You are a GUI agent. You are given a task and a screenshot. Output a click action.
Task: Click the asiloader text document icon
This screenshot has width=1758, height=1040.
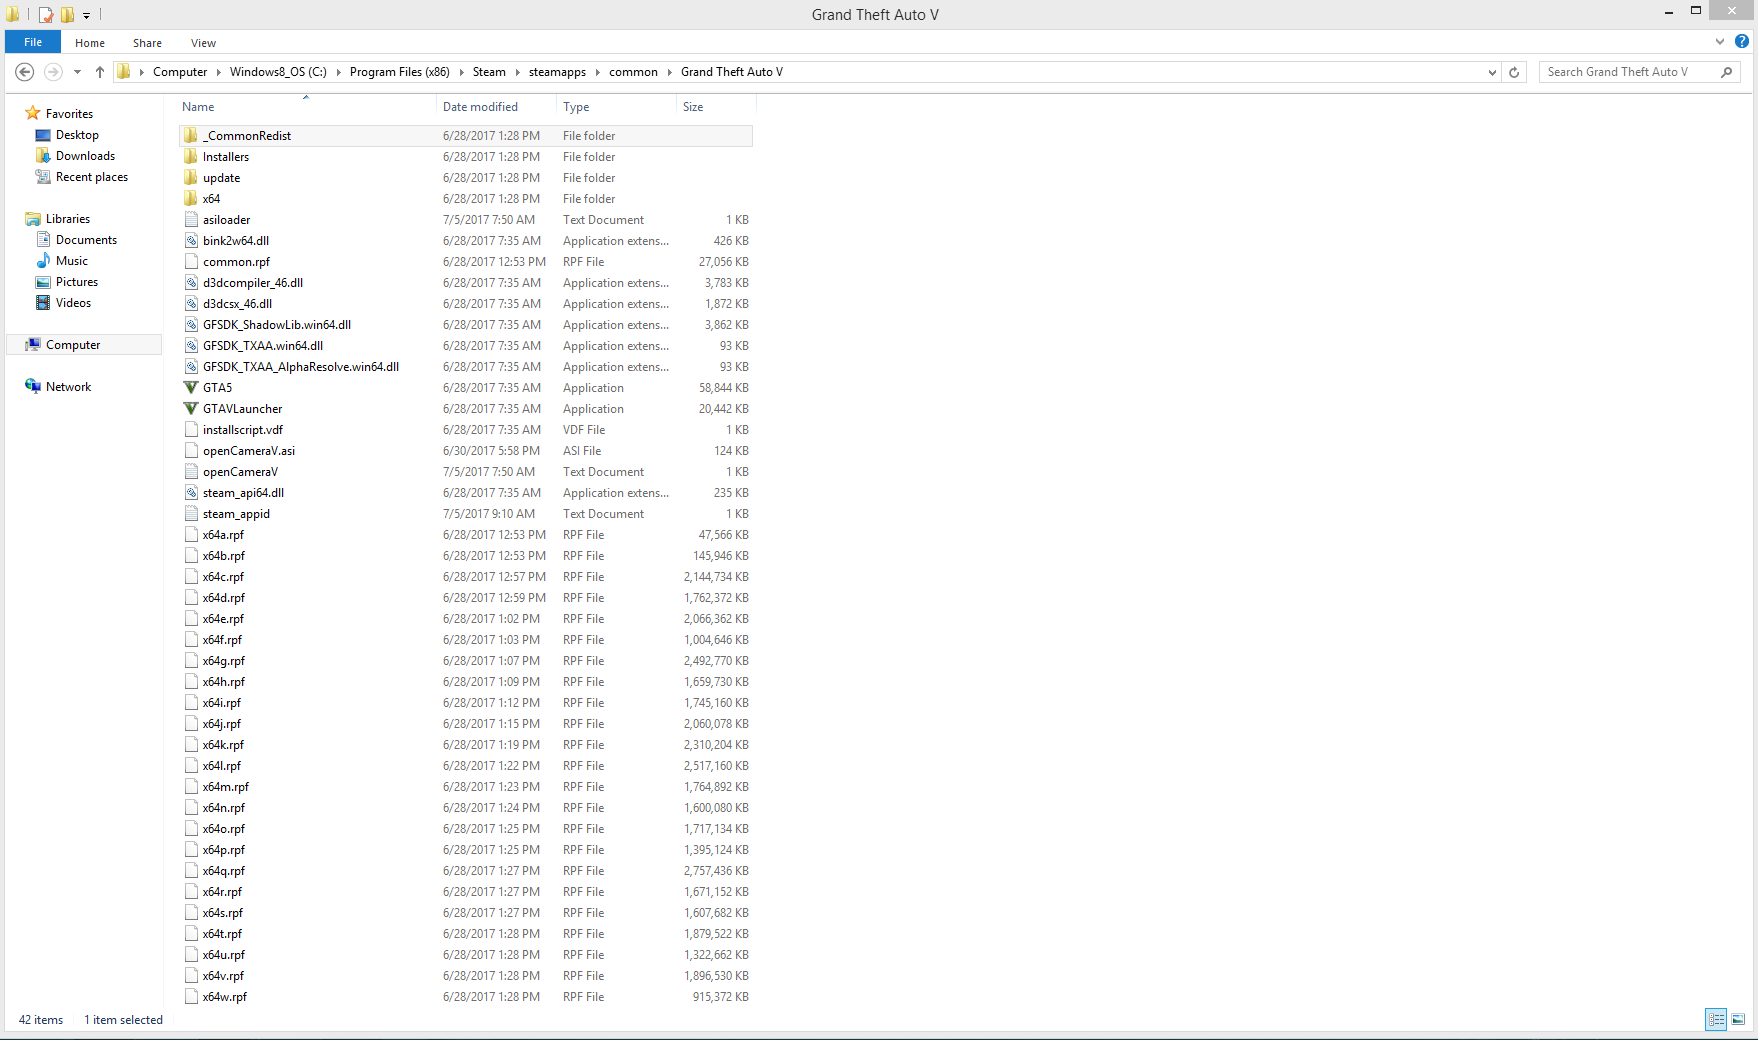tap(191, 220)
